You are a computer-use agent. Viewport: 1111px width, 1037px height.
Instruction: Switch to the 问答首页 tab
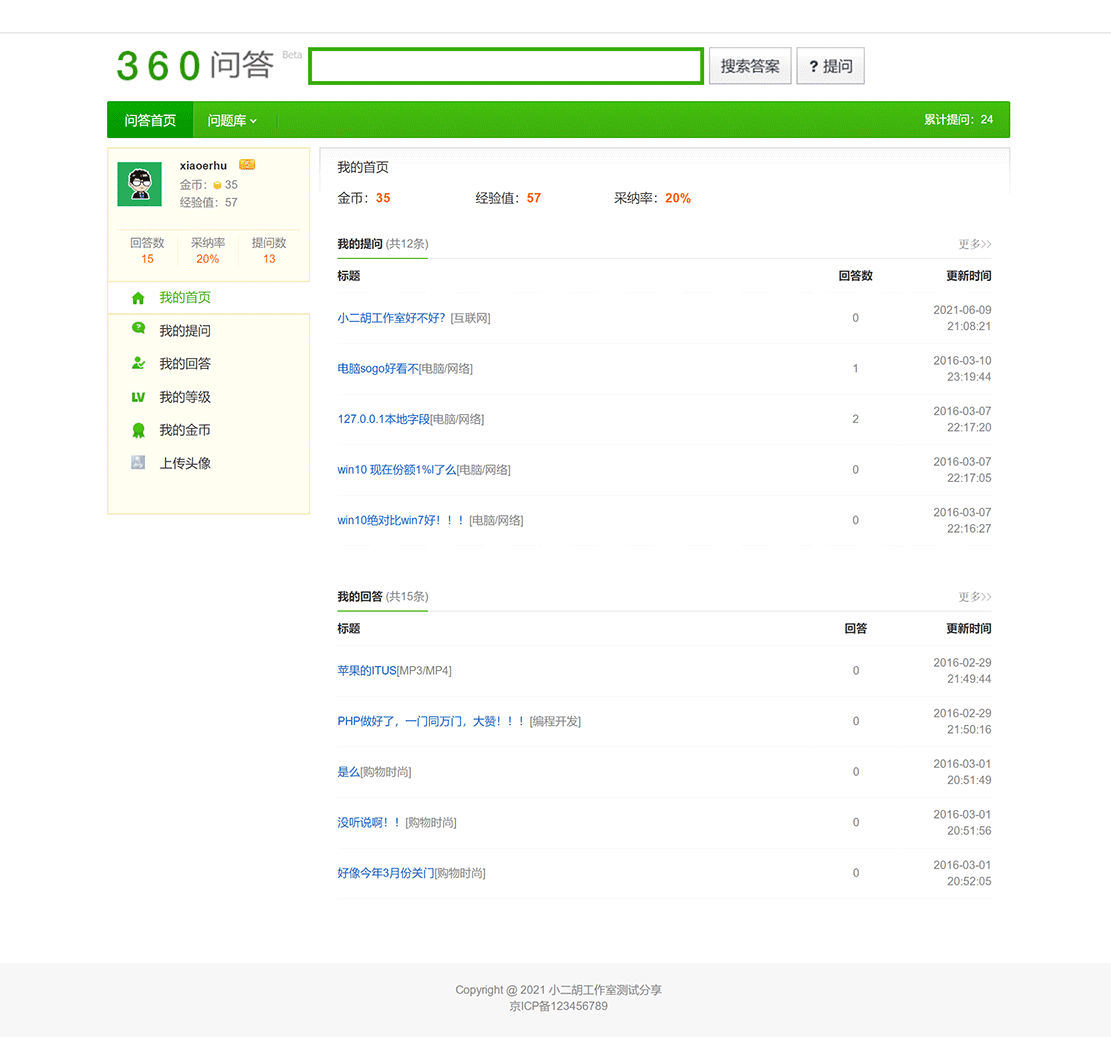coord(149,119)
